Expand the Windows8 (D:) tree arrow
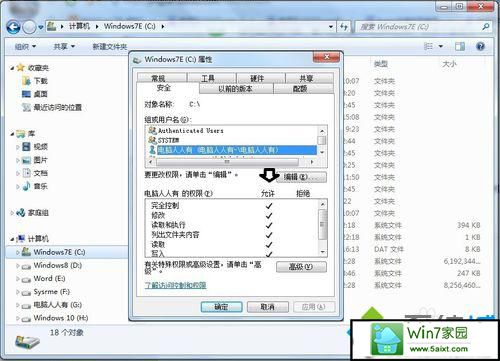The image size is (500, 361). (x=18, y=266)
